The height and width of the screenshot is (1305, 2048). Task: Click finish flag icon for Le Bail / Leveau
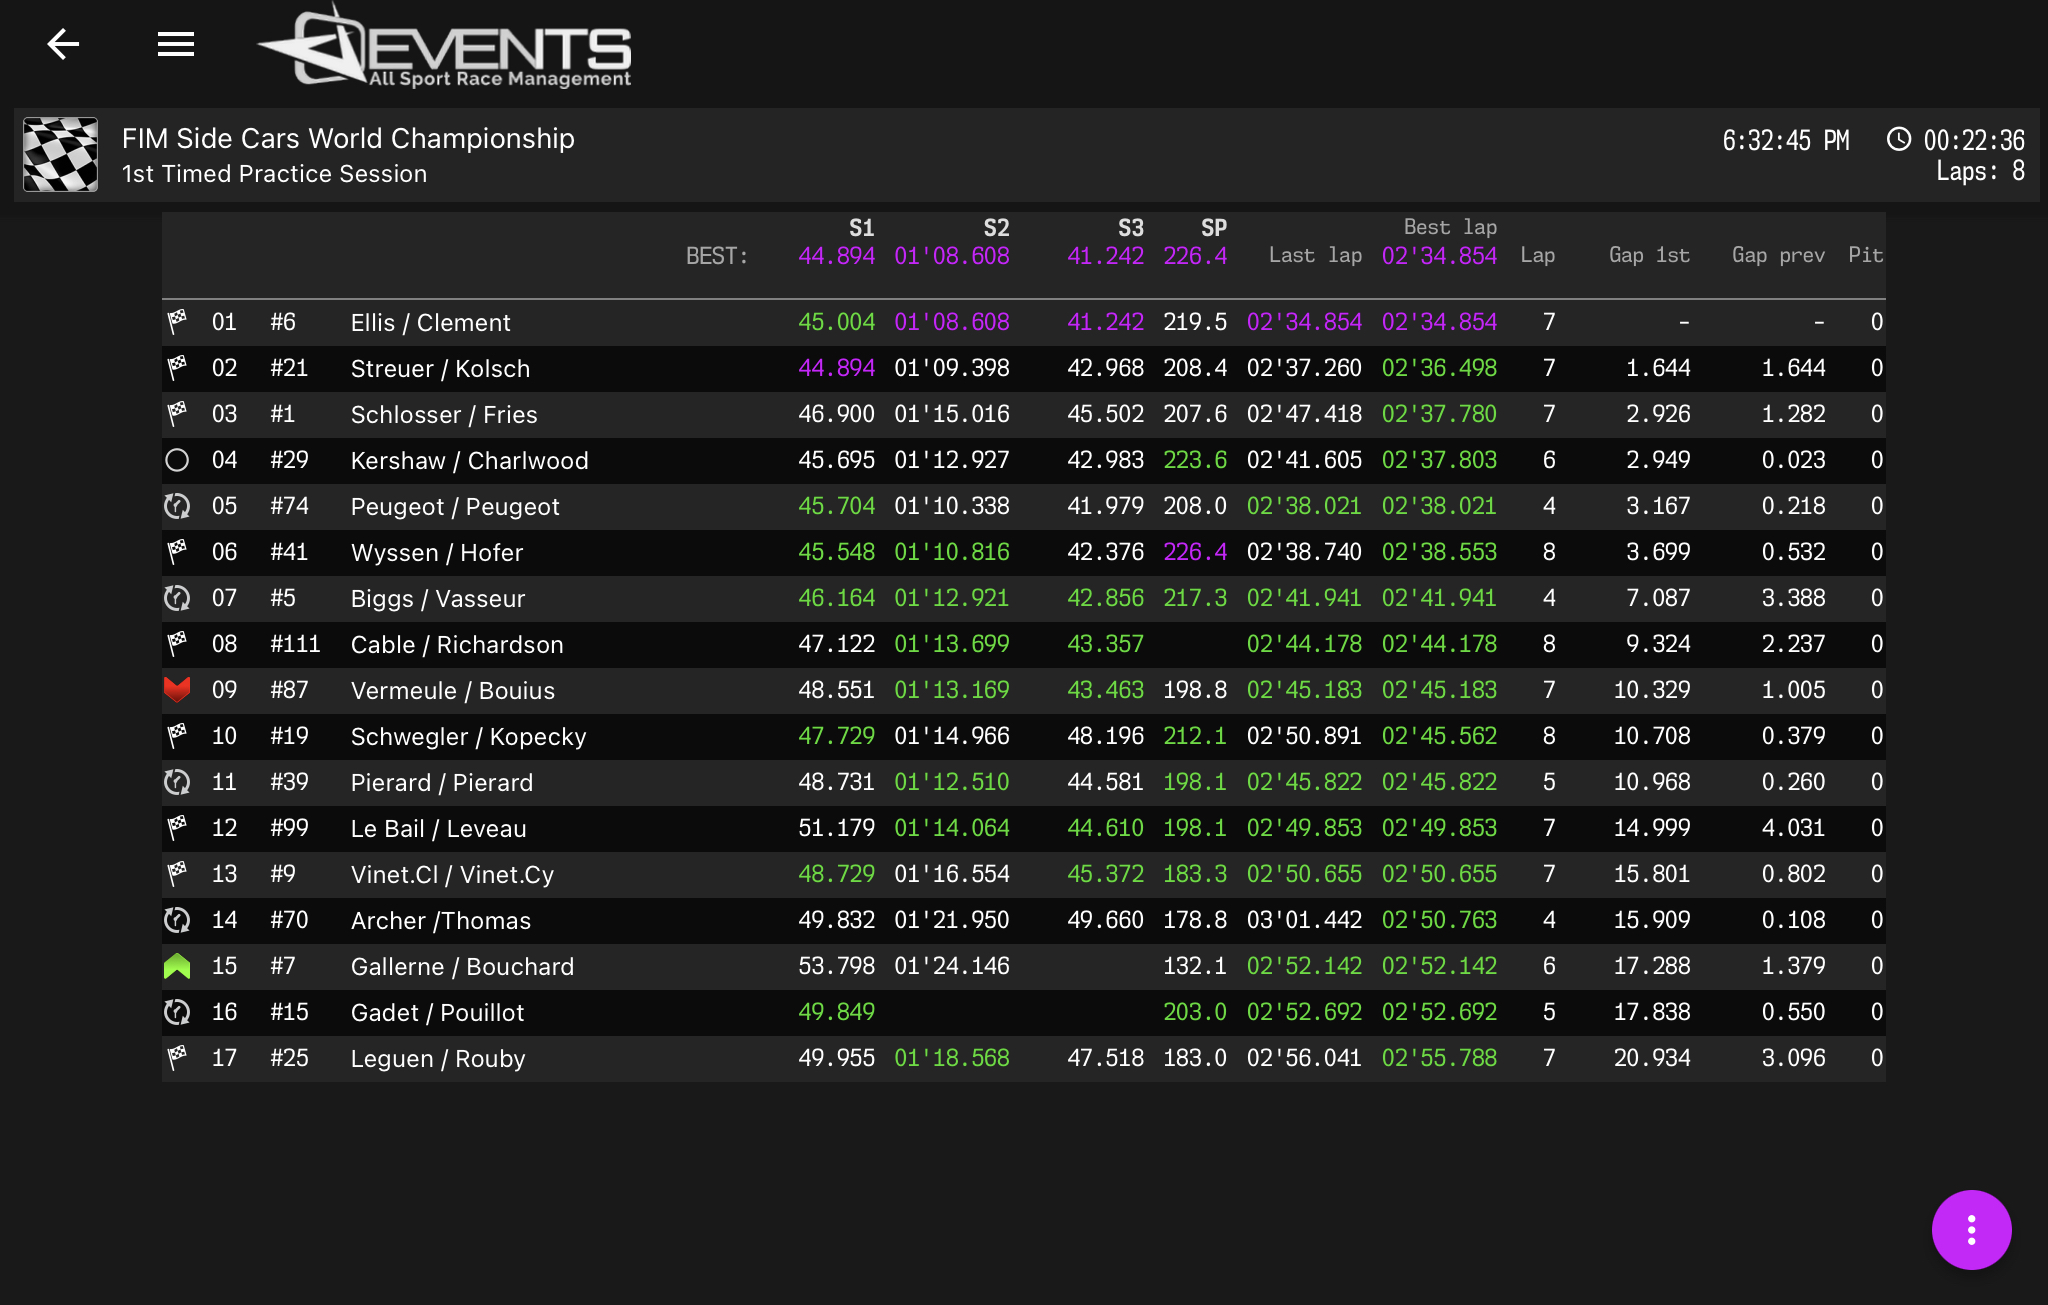(x=177, y=828)
